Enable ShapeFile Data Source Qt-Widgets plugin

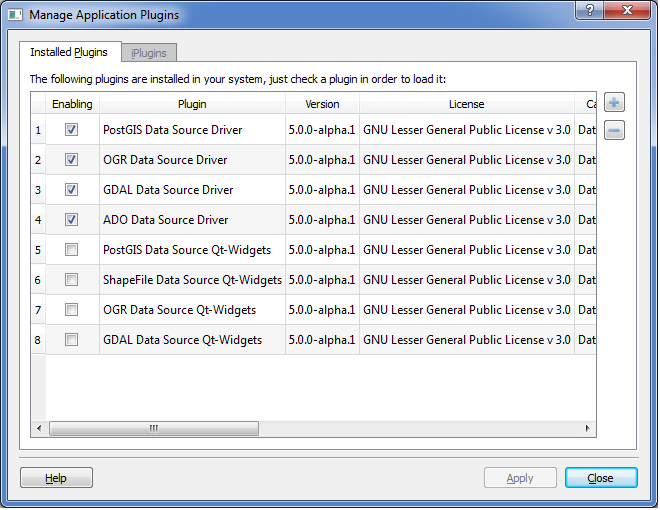(x=72, y=280)
